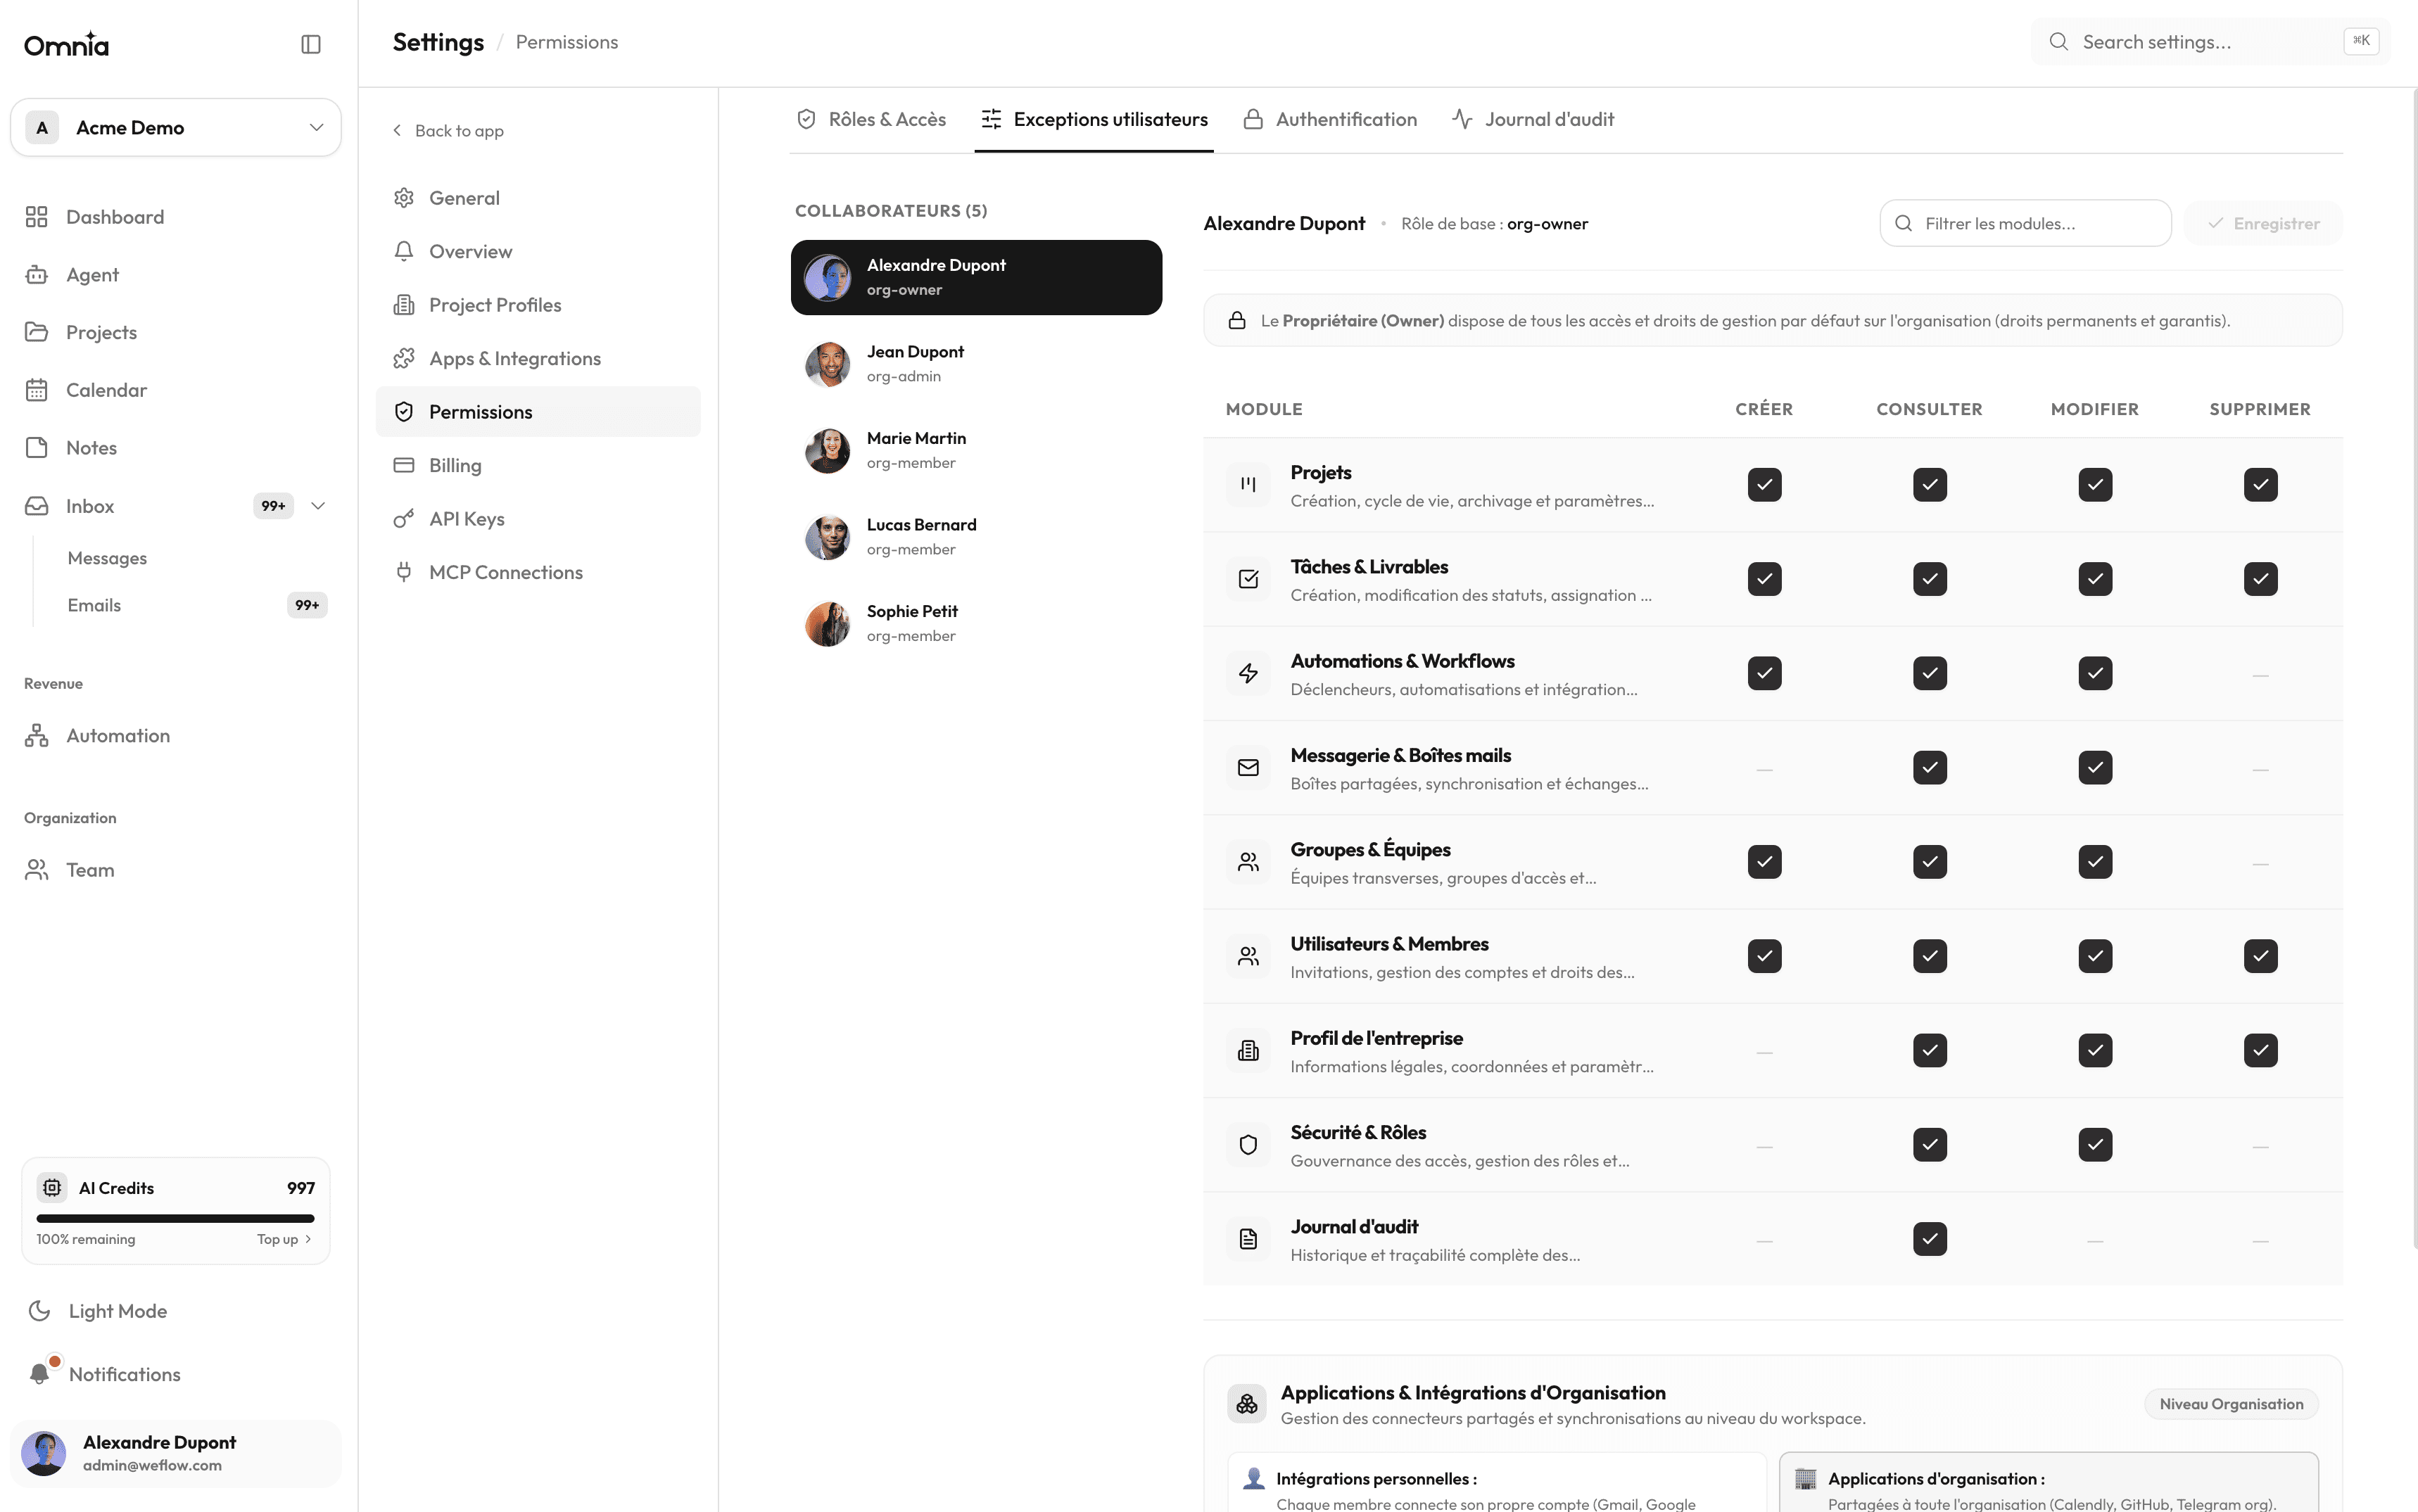2418x1512 pixels.
Task: Open MCP Connections plug icon
Action: (x=404, y=572)
